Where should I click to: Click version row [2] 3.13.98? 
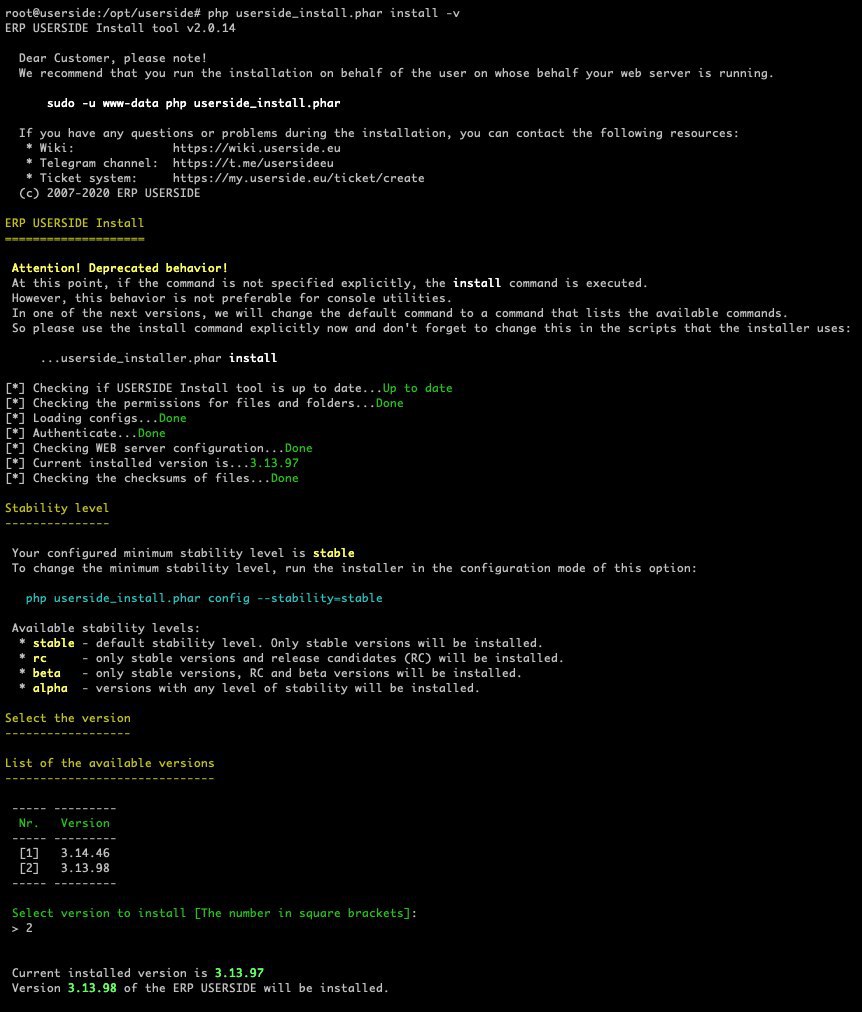(x=65, y=868)
